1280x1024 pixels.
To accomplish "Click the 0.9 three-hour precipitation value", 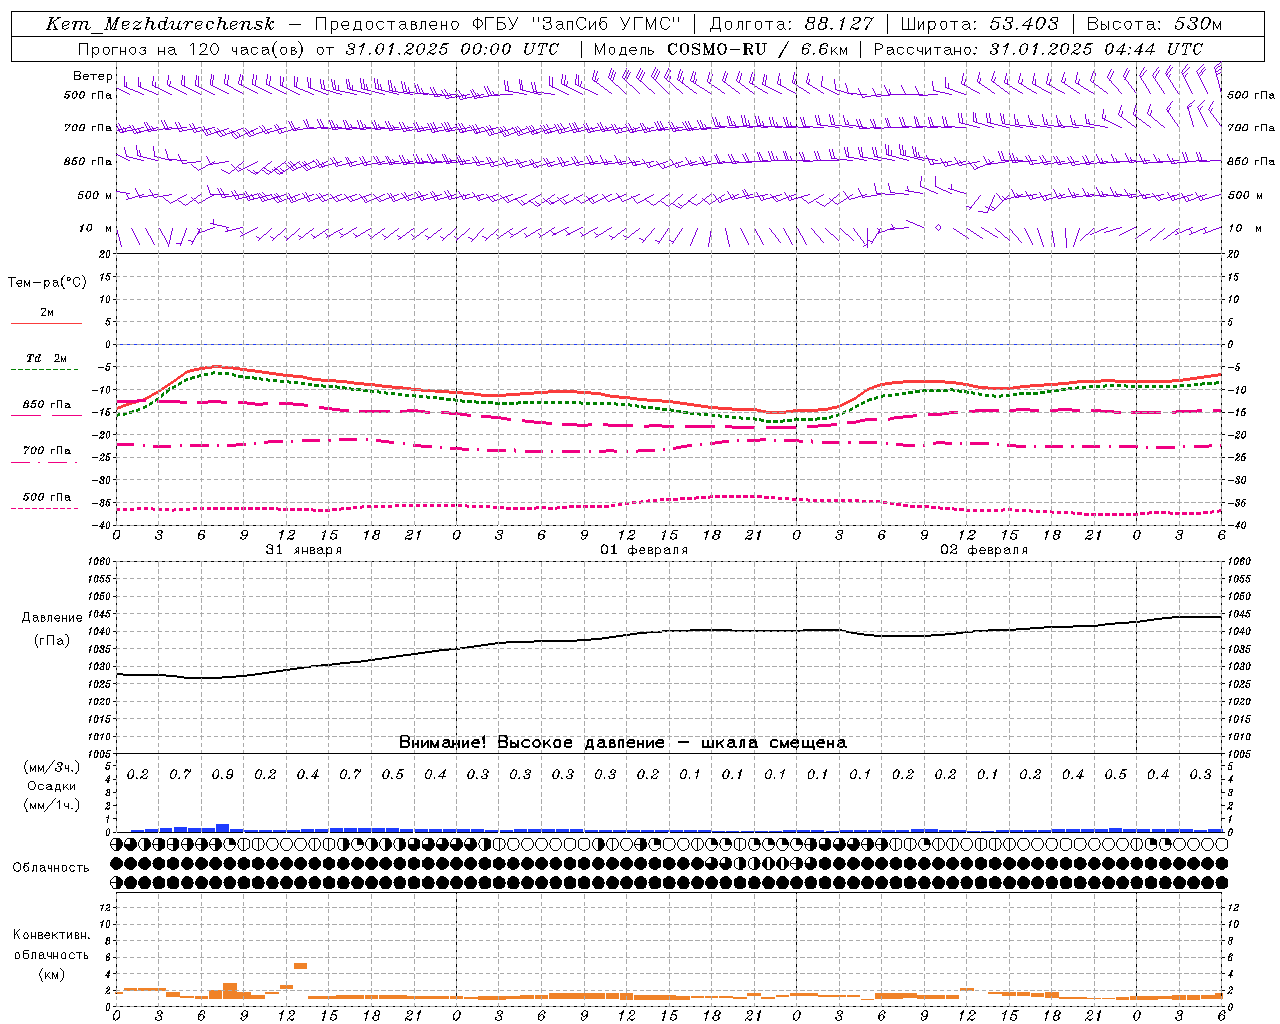I will (222, 775).
